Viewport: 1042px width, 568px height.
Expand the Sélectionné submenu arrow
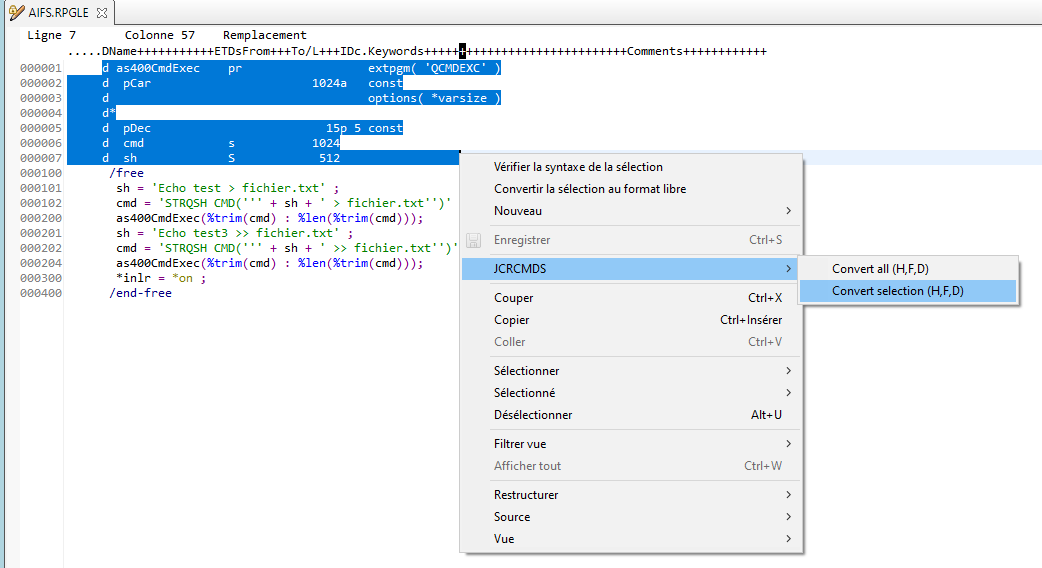(788, 393)
